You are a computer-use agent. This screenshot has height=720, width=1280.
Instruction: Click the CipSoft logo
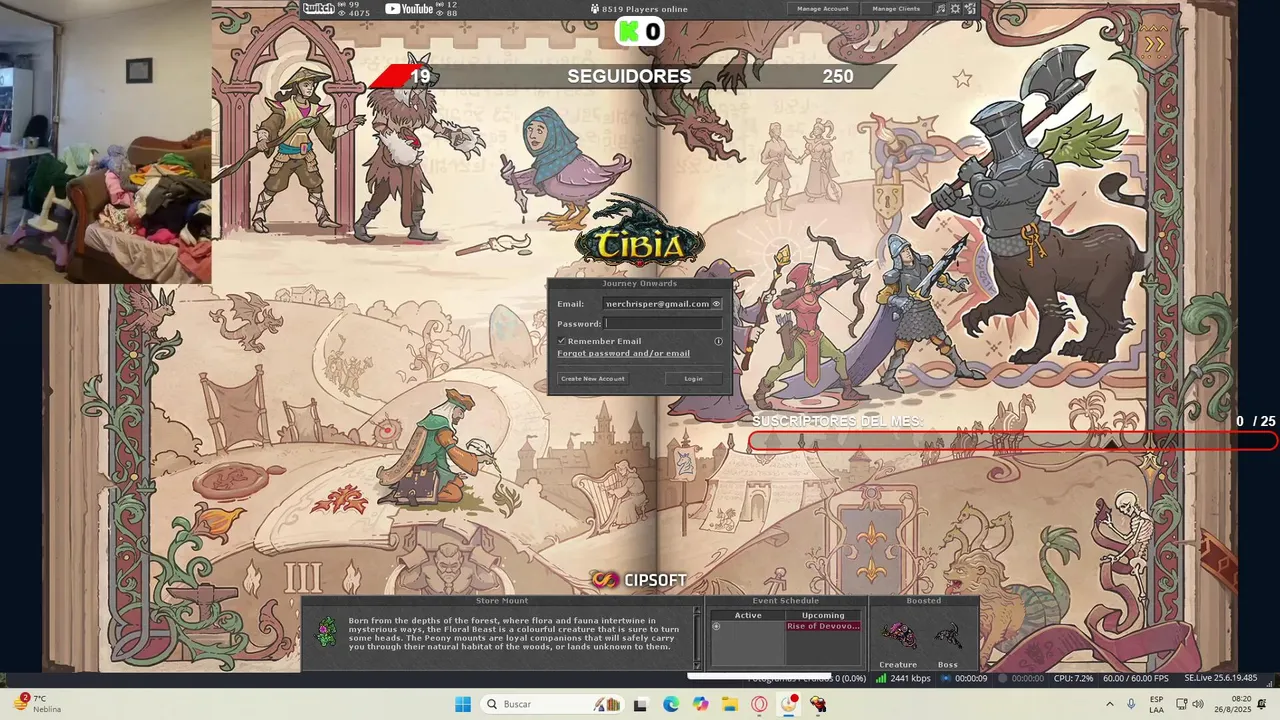tap(638, 580)
